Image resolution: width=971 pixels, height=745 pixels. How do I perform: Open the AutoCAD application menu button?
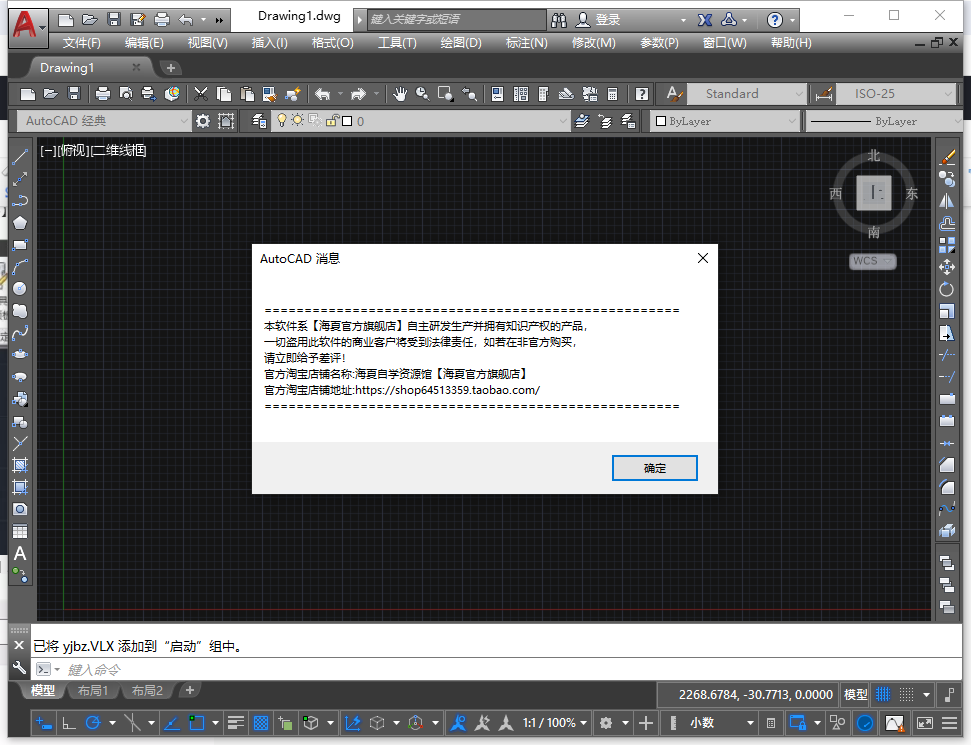(28, 27)
